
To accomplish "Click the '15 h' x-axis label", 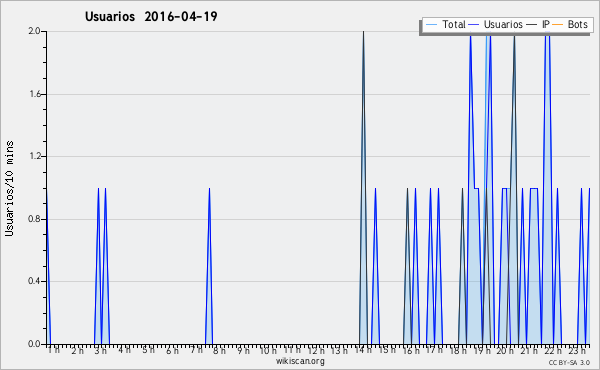I will click(387, 350).
